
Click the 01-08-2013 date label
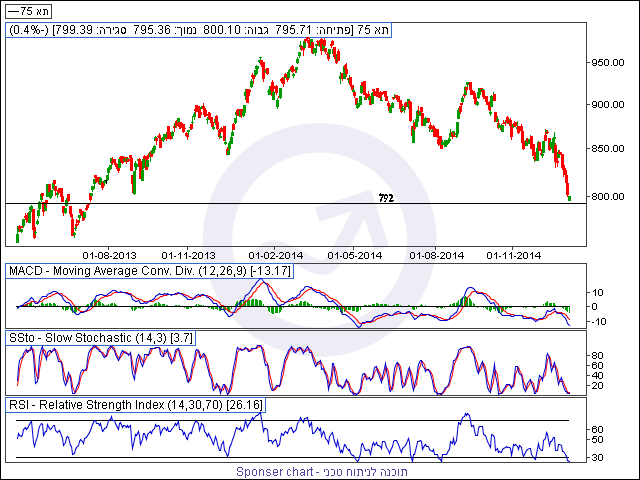[x=109, y=256]
